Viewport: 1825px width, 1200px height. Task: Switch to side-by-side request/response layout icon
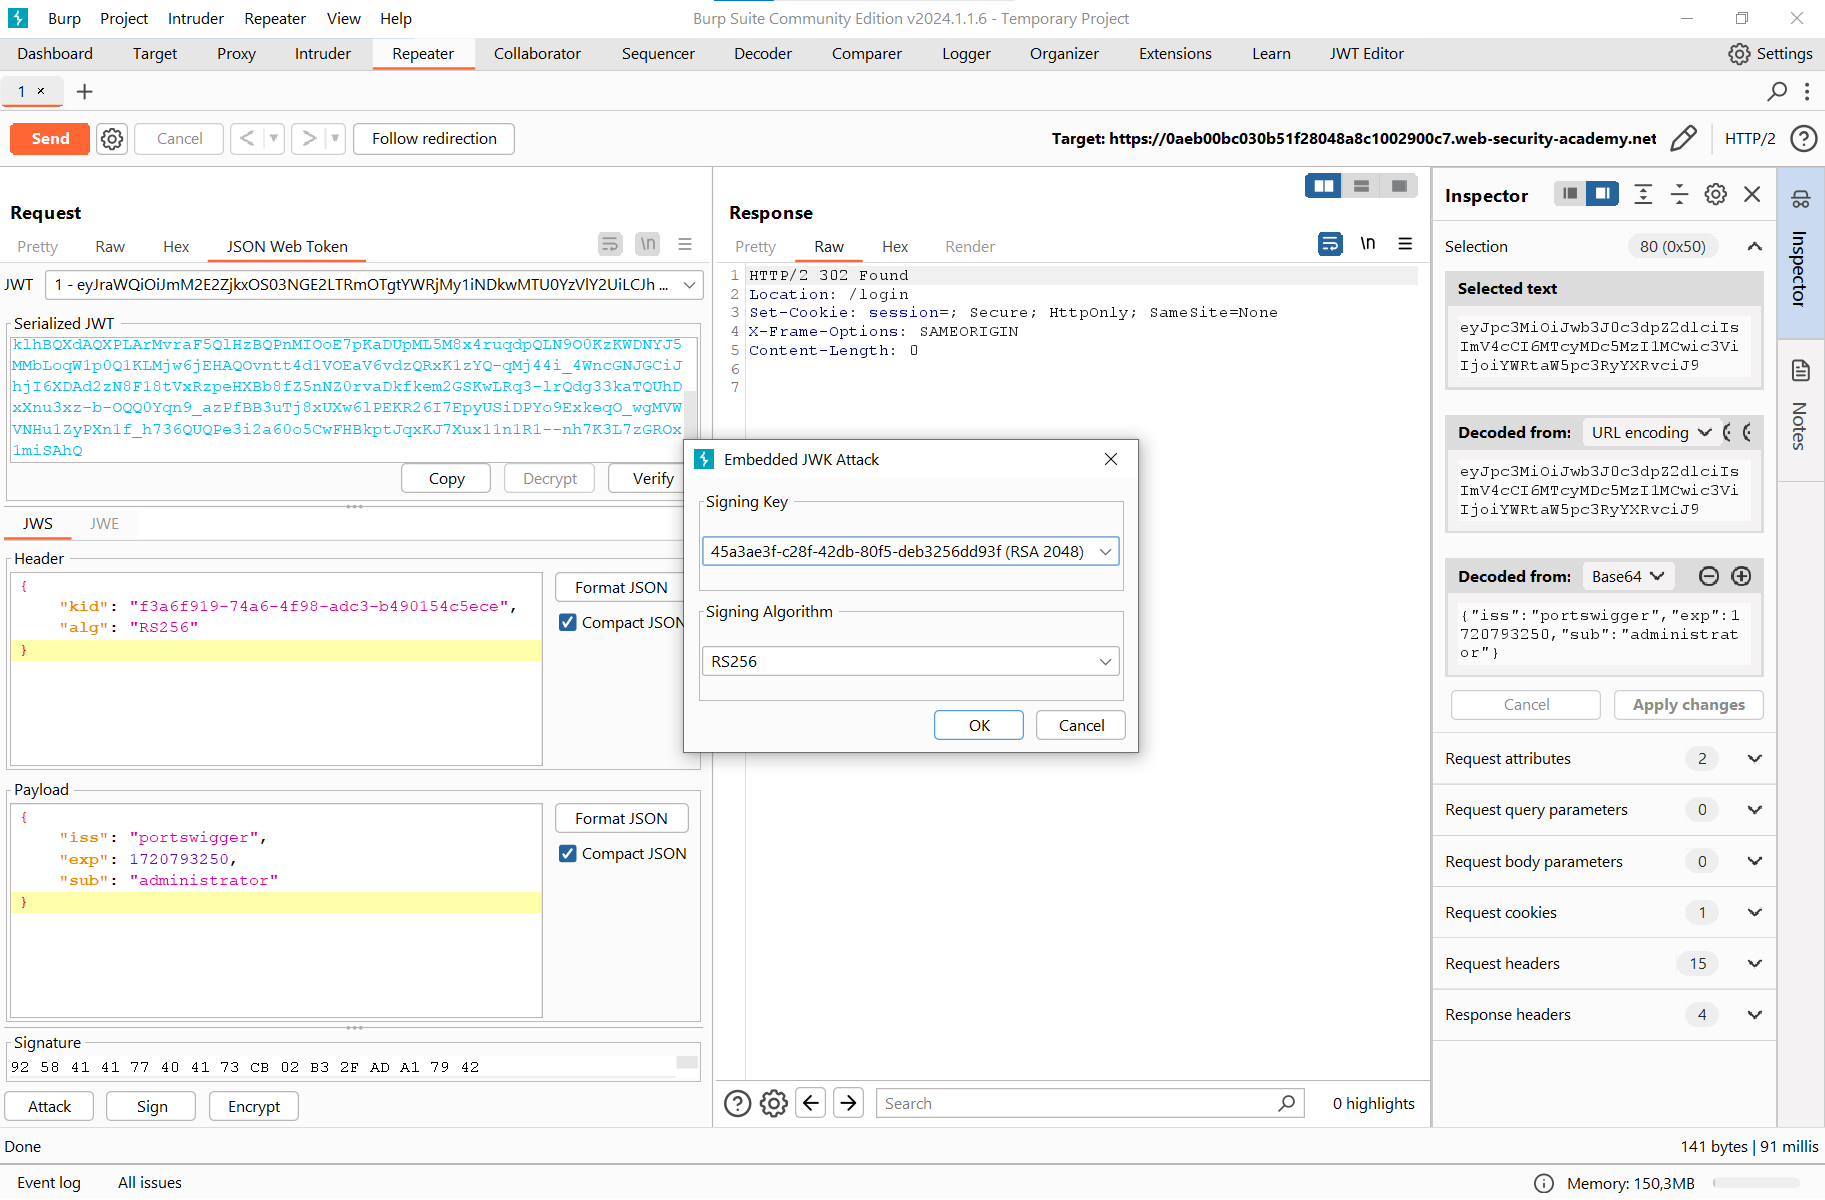(1323, 186)
